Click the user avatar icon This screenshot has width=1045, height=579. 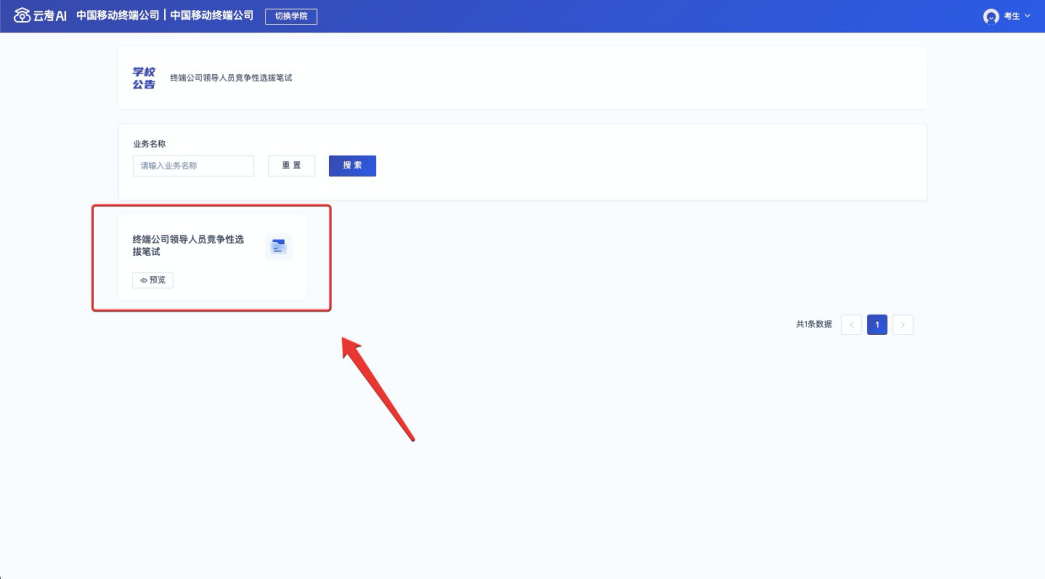[991, 16]
